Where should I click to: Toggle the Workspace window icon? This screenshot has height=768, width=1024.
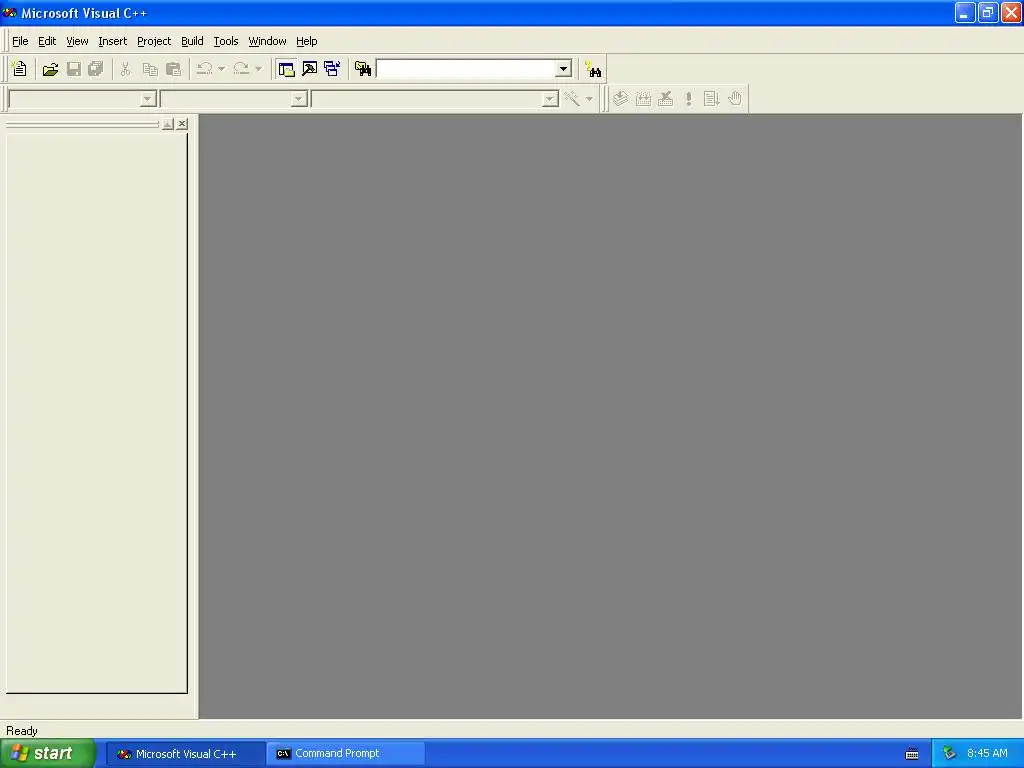(x=286, y=69)
